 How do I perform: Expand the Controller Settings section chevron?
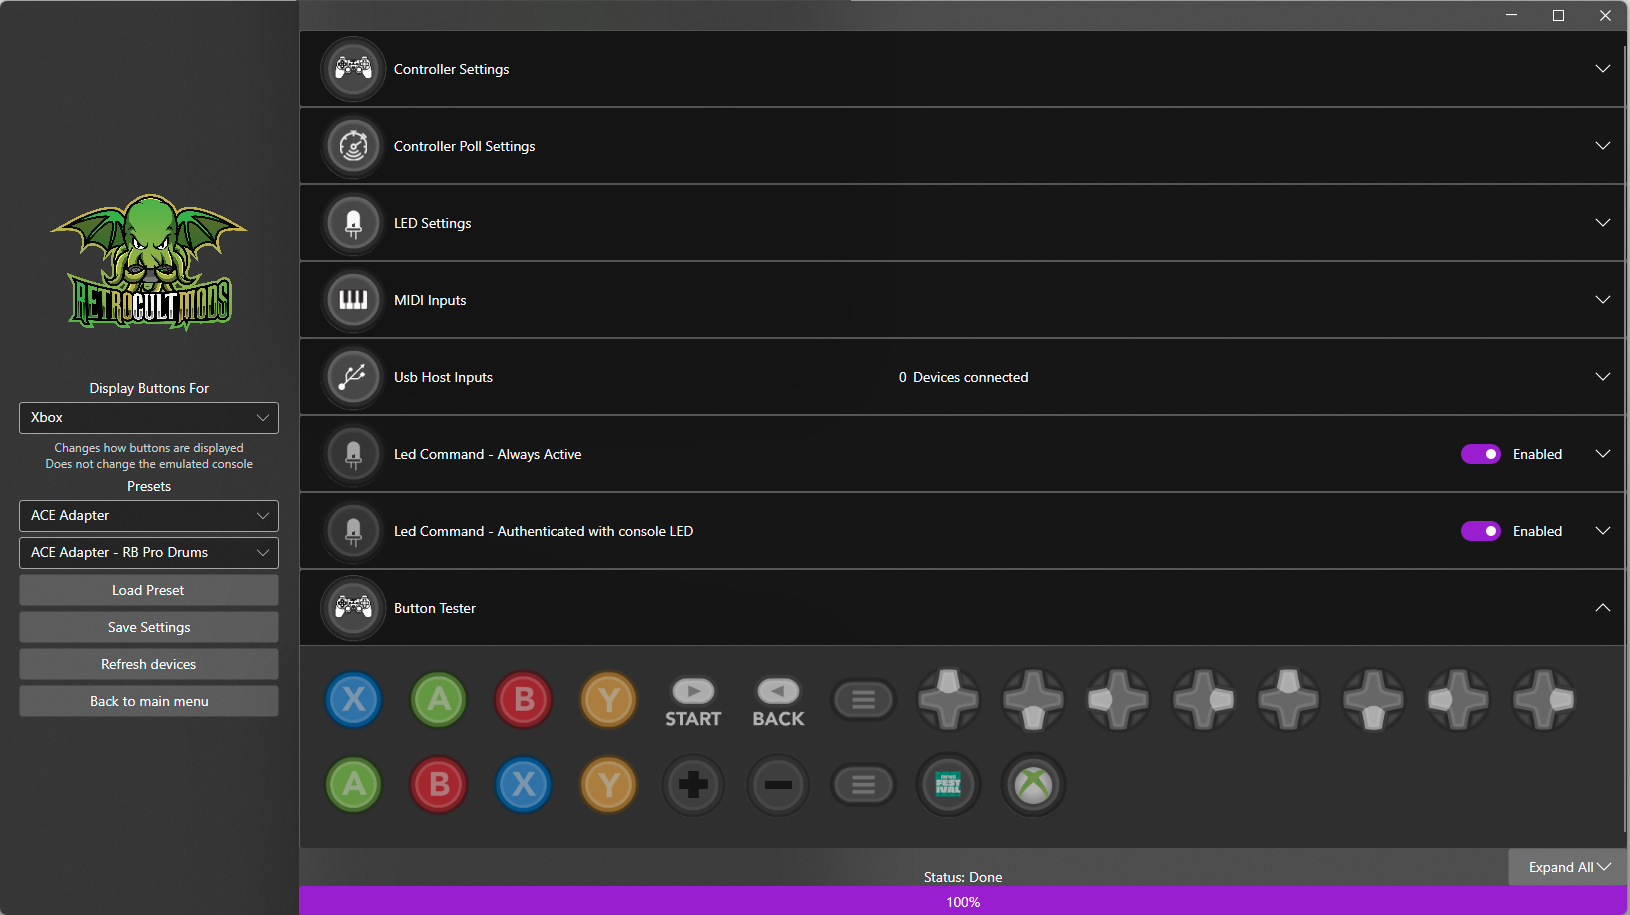tap(1602, 69)
